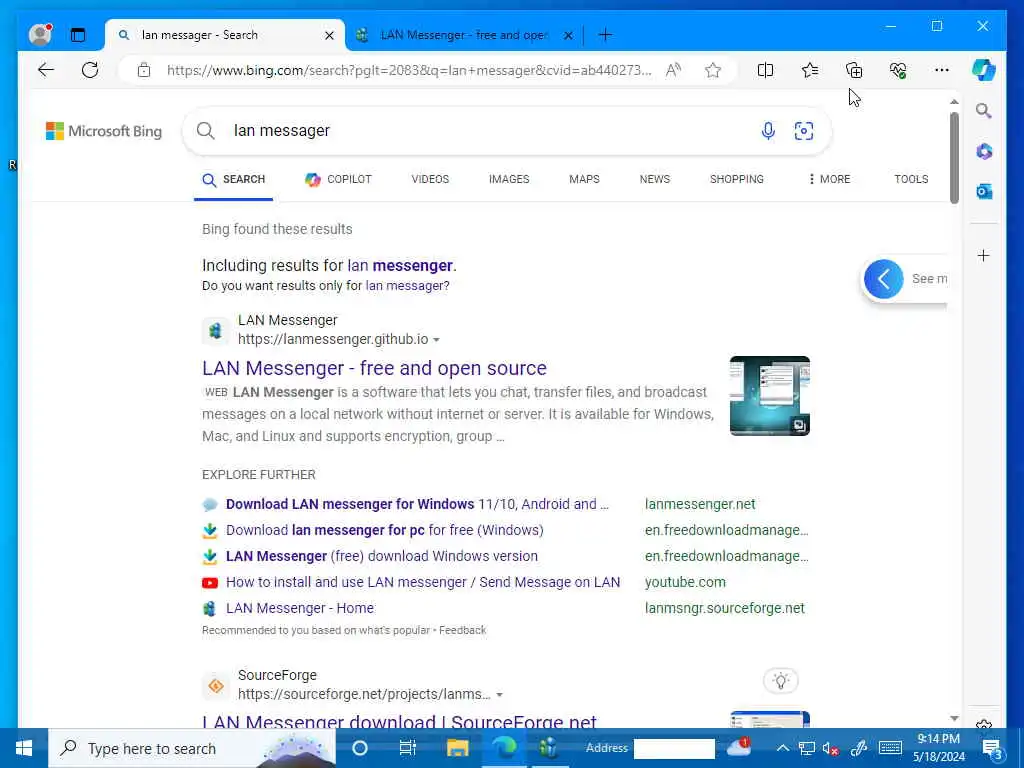
Task: Switch to Shopping results
Action: coord(737,179)
